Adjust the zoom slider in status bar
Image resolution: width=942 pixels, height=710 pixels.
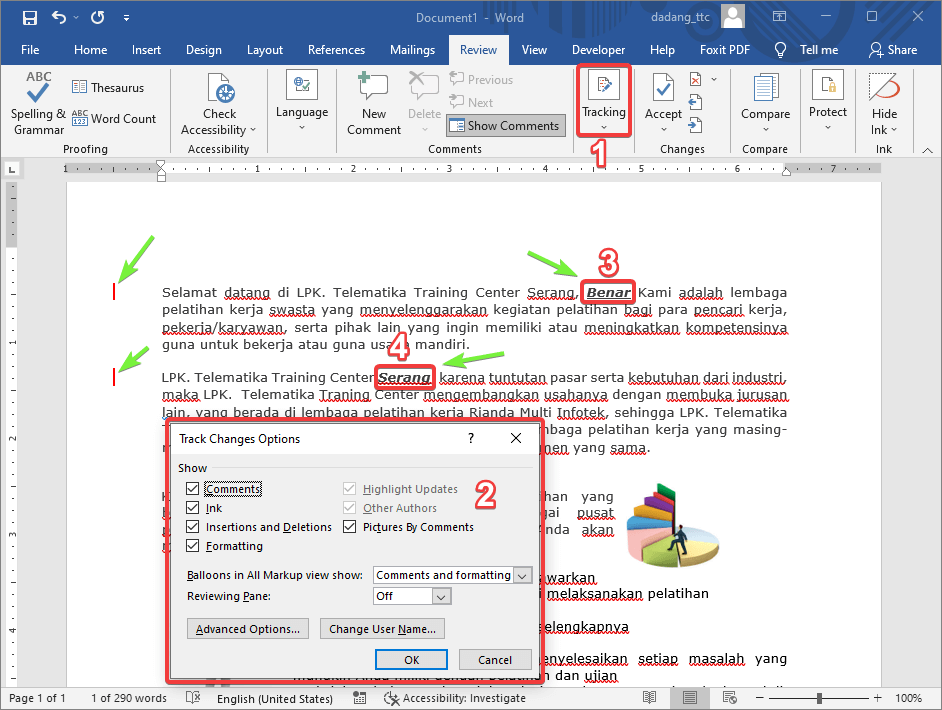click(819, 698)
